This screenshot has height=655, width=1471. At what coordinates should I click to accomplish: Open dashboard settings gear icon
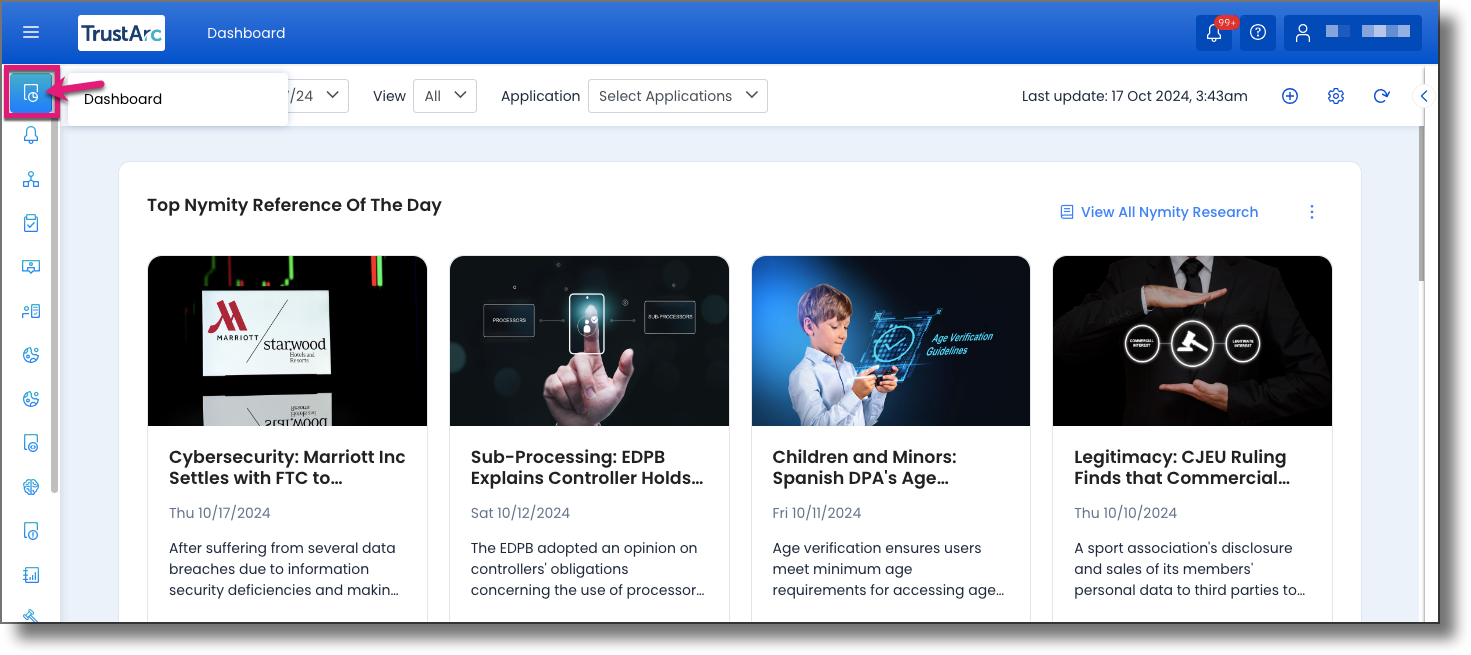(1336, 96)
